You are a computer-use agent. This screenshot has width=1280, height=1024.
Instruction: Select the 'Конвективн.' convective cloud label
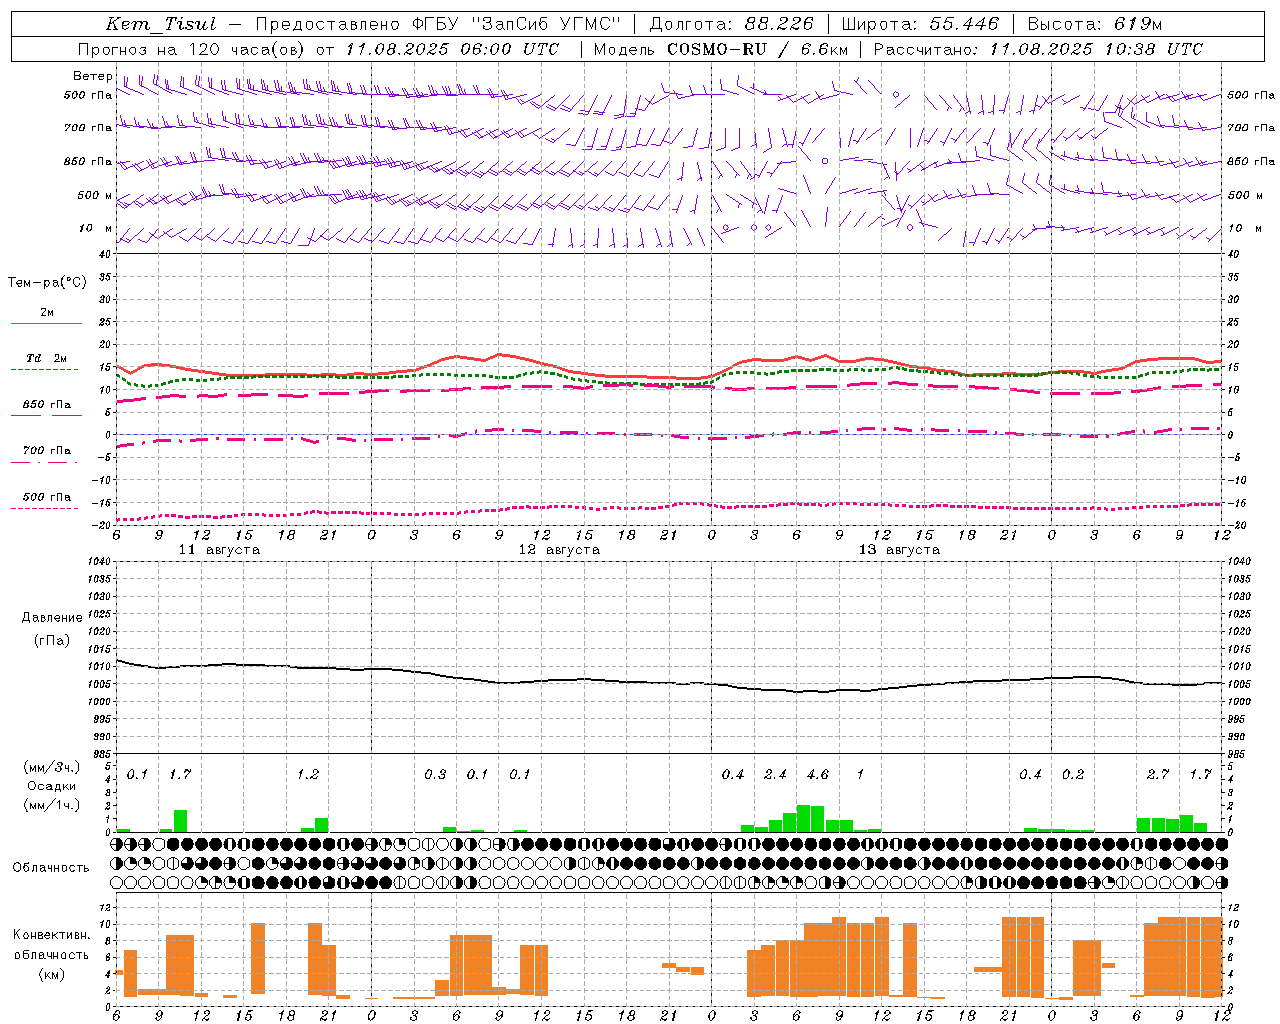[x=51, y=935]
